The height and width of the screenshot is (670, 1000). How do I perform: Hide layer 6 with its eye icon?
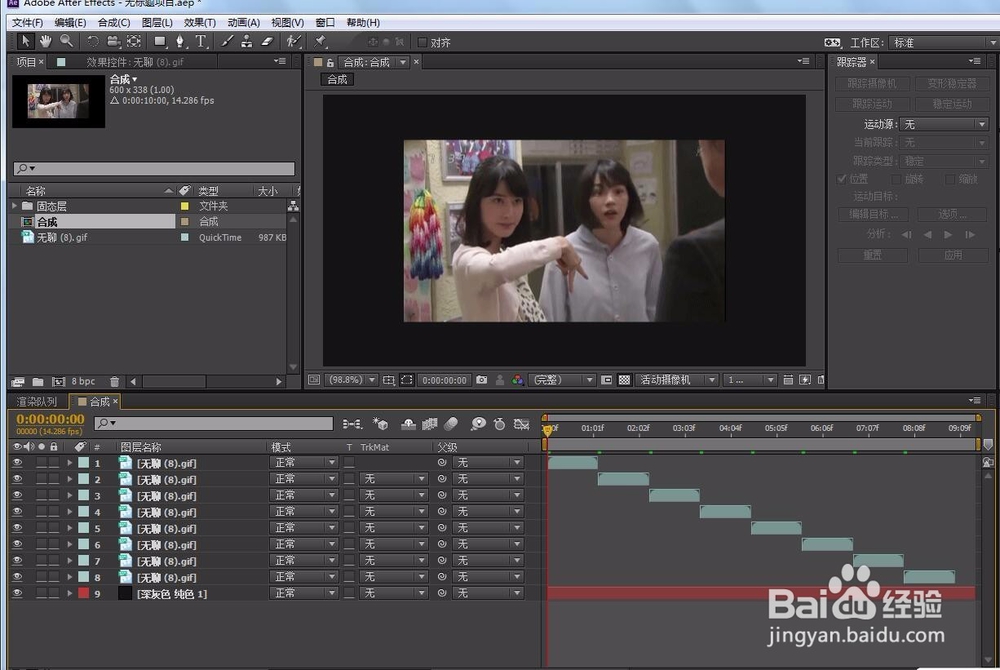pyautogui.click(x=17, y=544)
